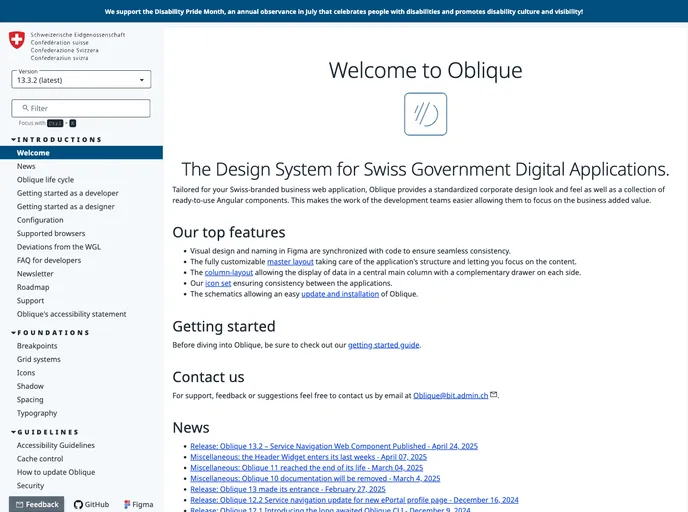Viewport: 688px width, 512px height.
Task: Follow the master layout link
Action: pyautogui.click(x=290, y=262)
